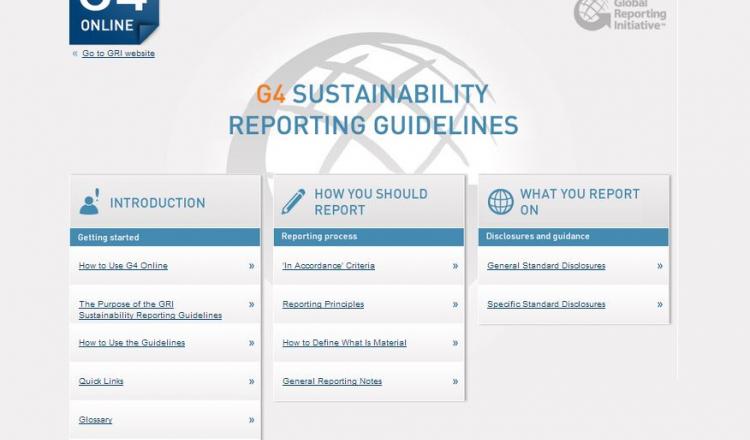Open 'How to Define What Is Material'

click(x=344, y=343)
